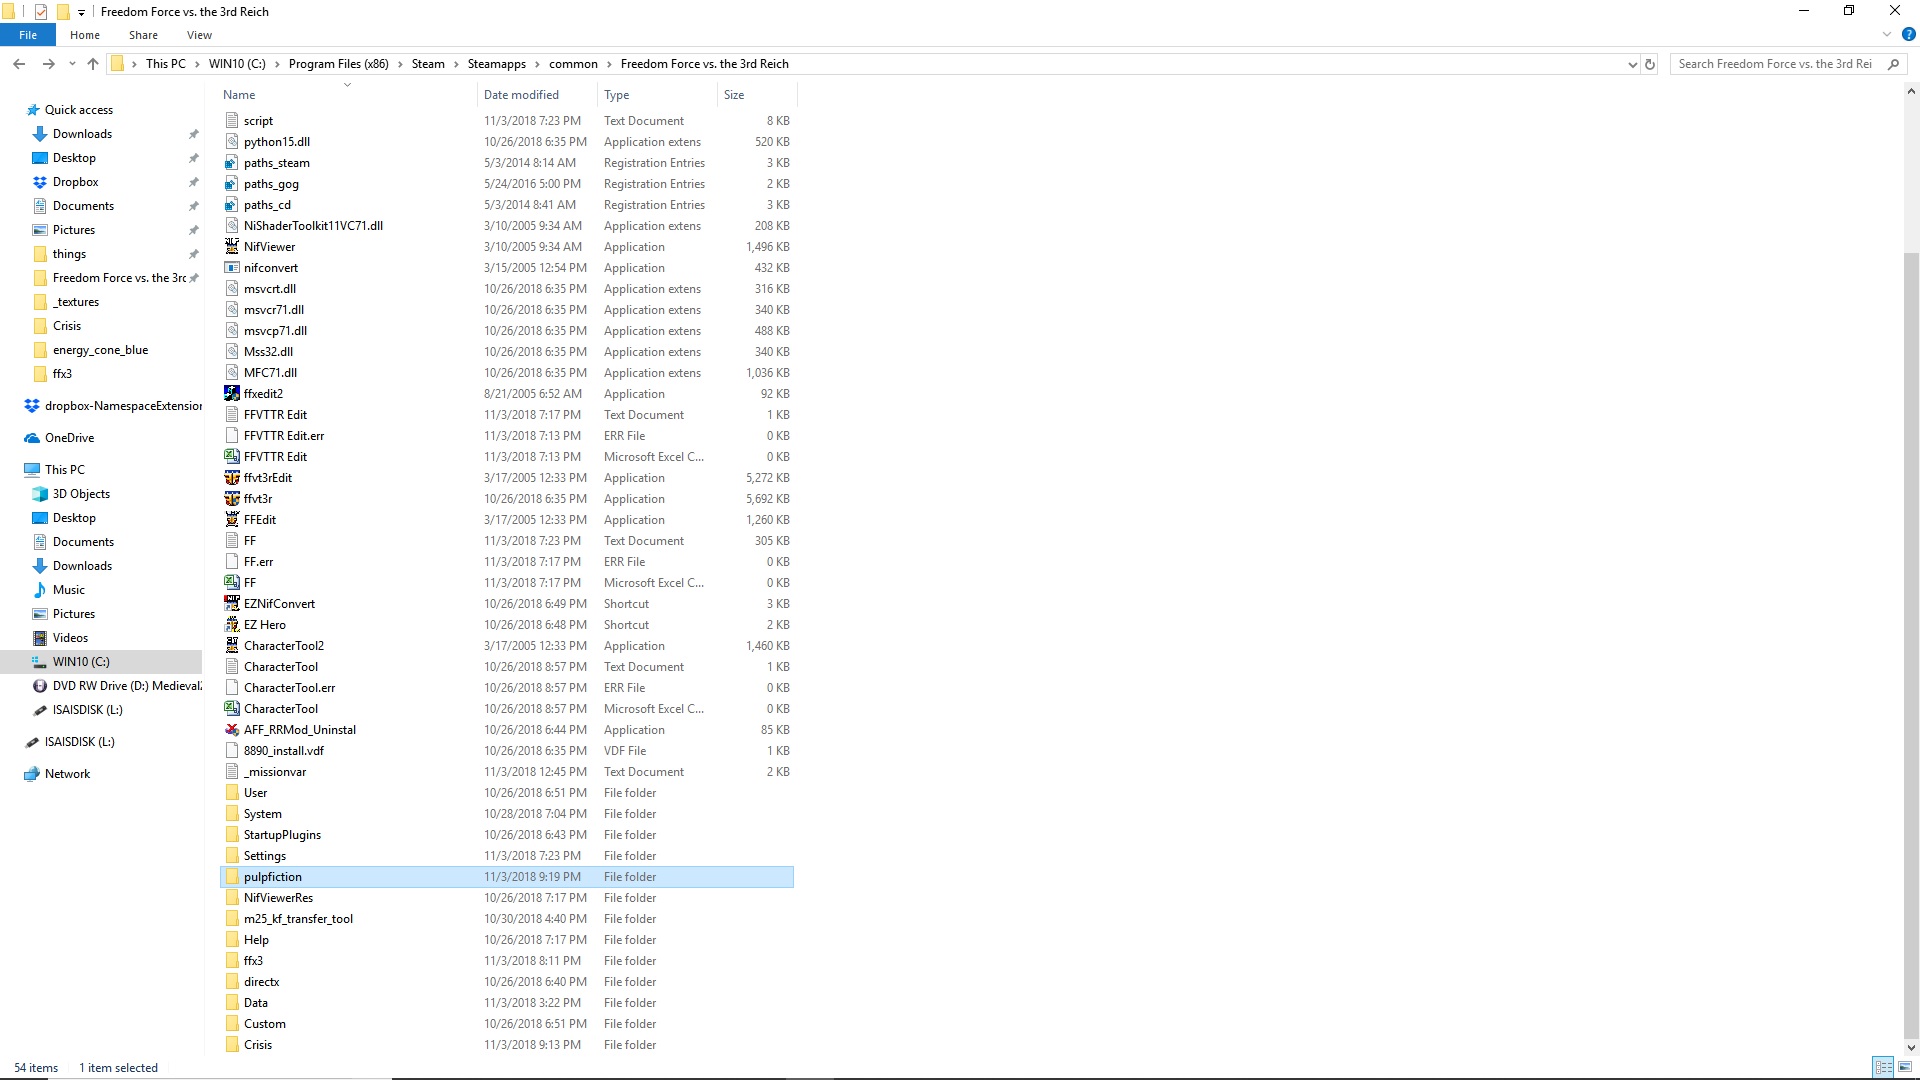Click the paths_gog registry file icon
The image size is (1920, 1080).
[x=232, y=184]
